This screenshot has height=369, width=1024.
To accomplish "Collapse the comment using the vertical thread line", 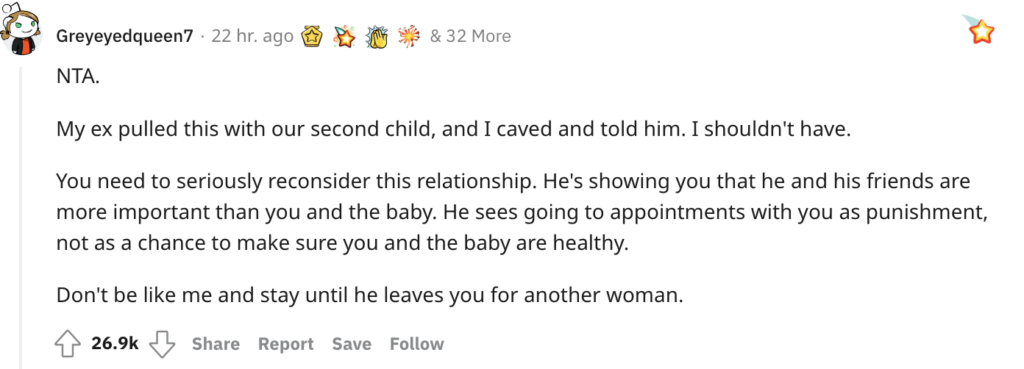I will (21, 217).
